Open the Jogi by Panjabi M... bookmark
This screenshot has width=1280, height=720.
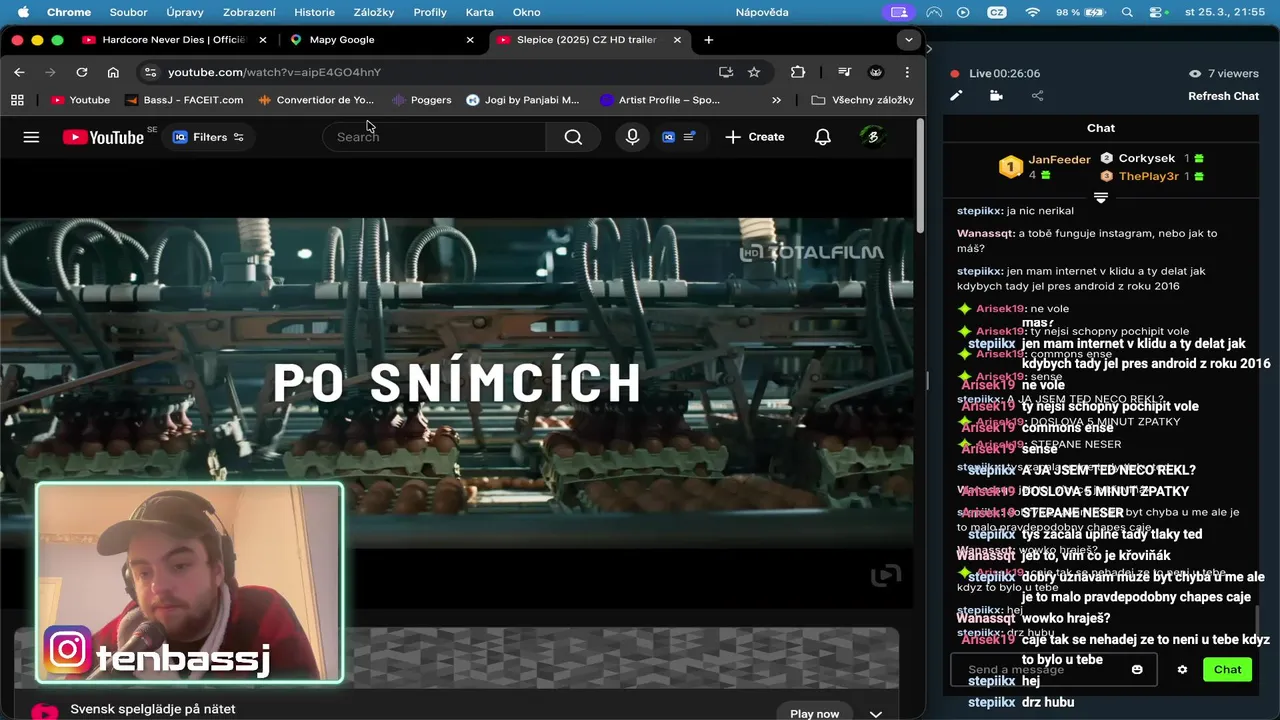(x=523, y=100)
